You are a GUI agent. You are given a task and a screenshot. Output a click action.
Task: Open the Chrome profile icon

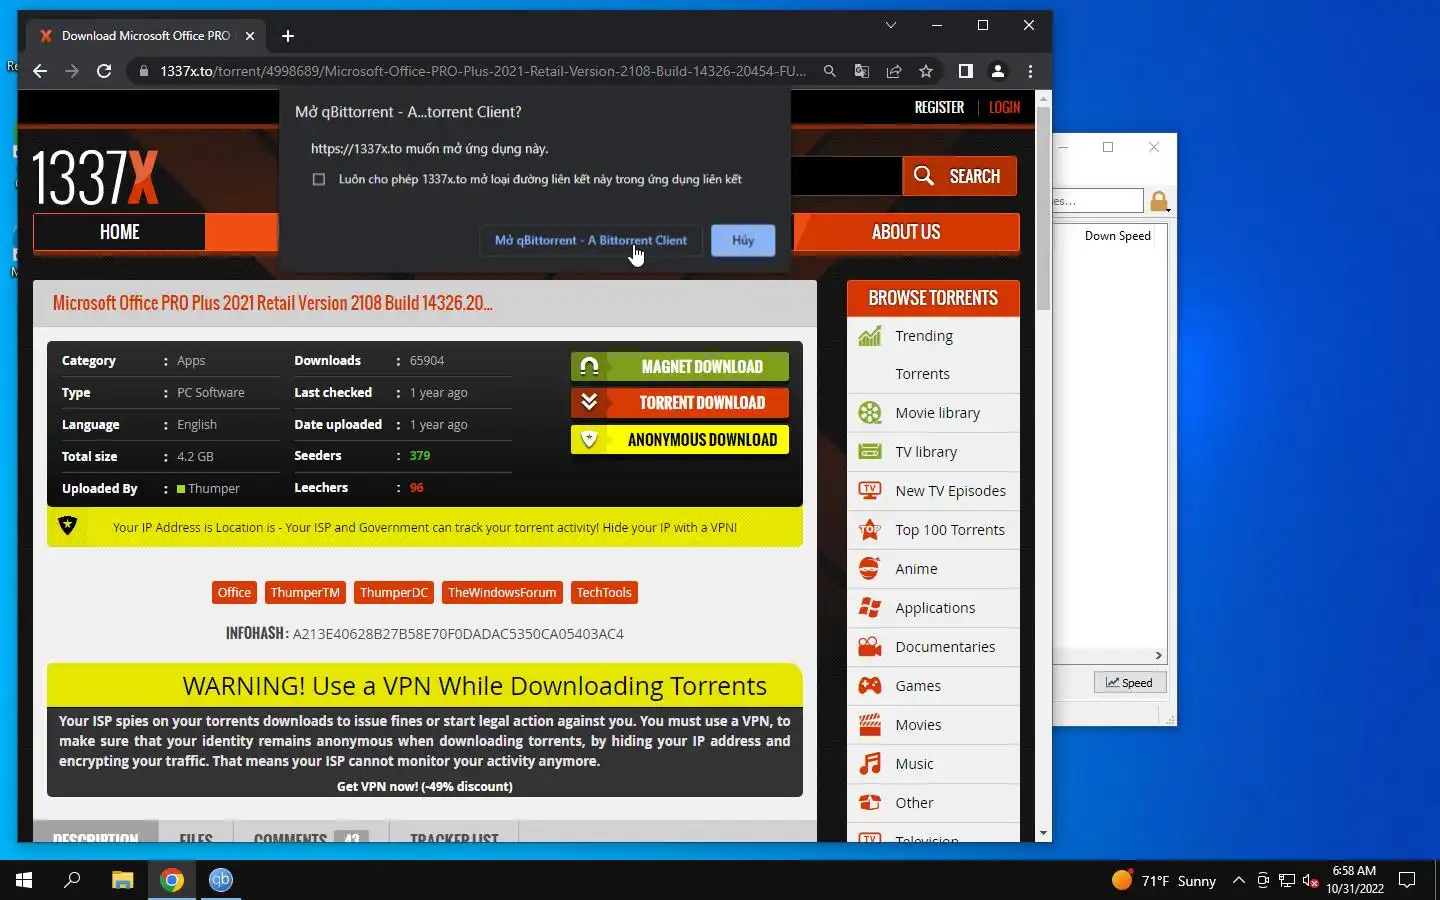point(997,71)
